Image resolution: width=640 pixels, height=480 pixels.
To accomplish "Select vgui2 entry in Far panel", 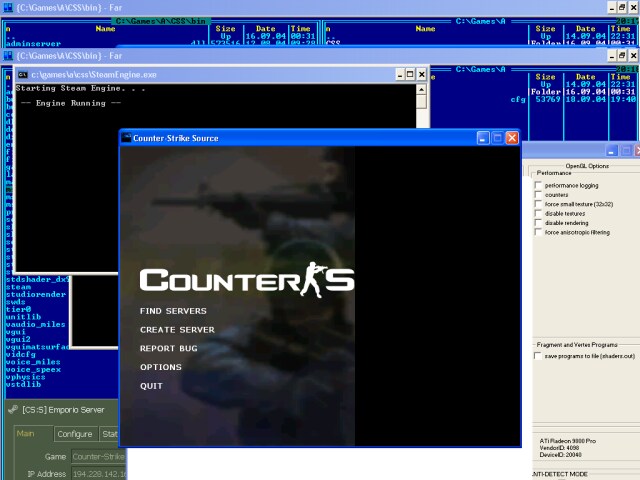I will 18,339.
